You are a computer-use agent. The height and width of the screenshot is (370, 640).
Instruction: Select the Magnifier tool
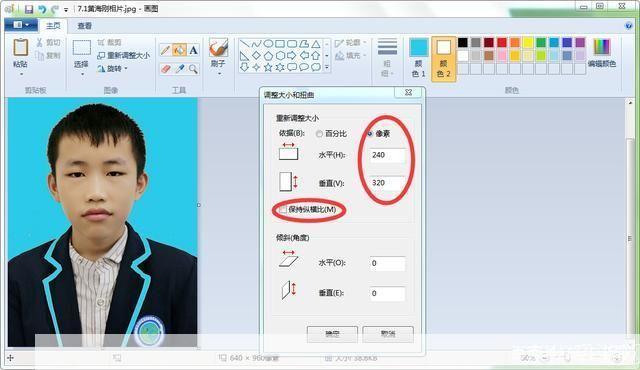[193, 69]
